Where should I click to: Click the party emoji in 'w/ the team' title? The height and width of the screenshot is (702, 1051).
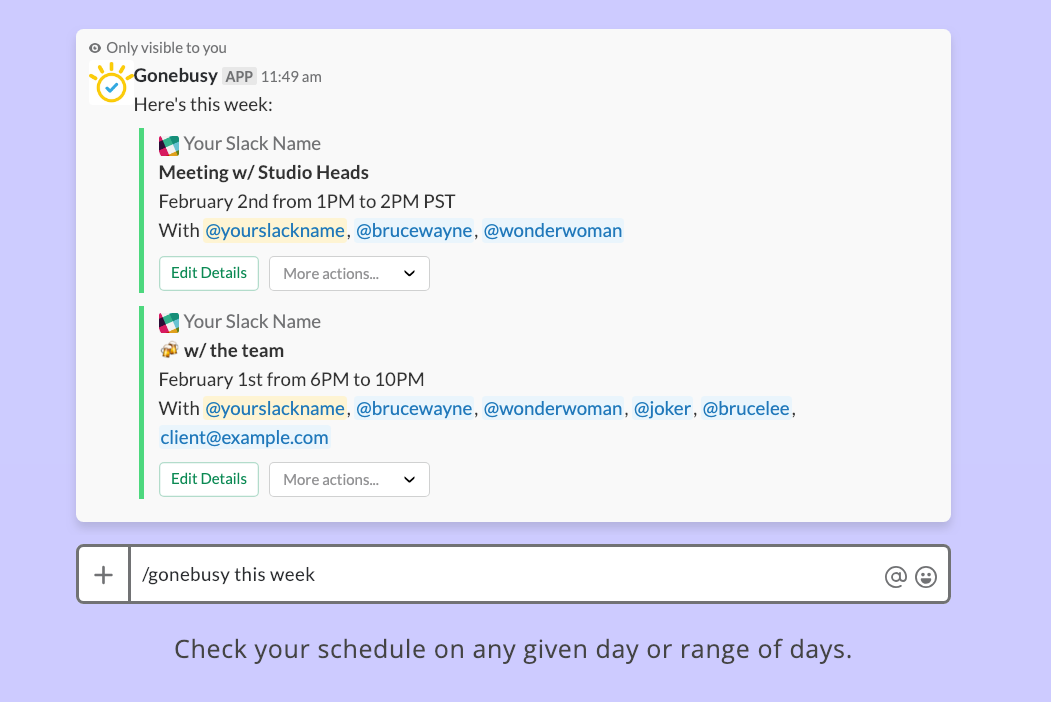coord(168,349)
